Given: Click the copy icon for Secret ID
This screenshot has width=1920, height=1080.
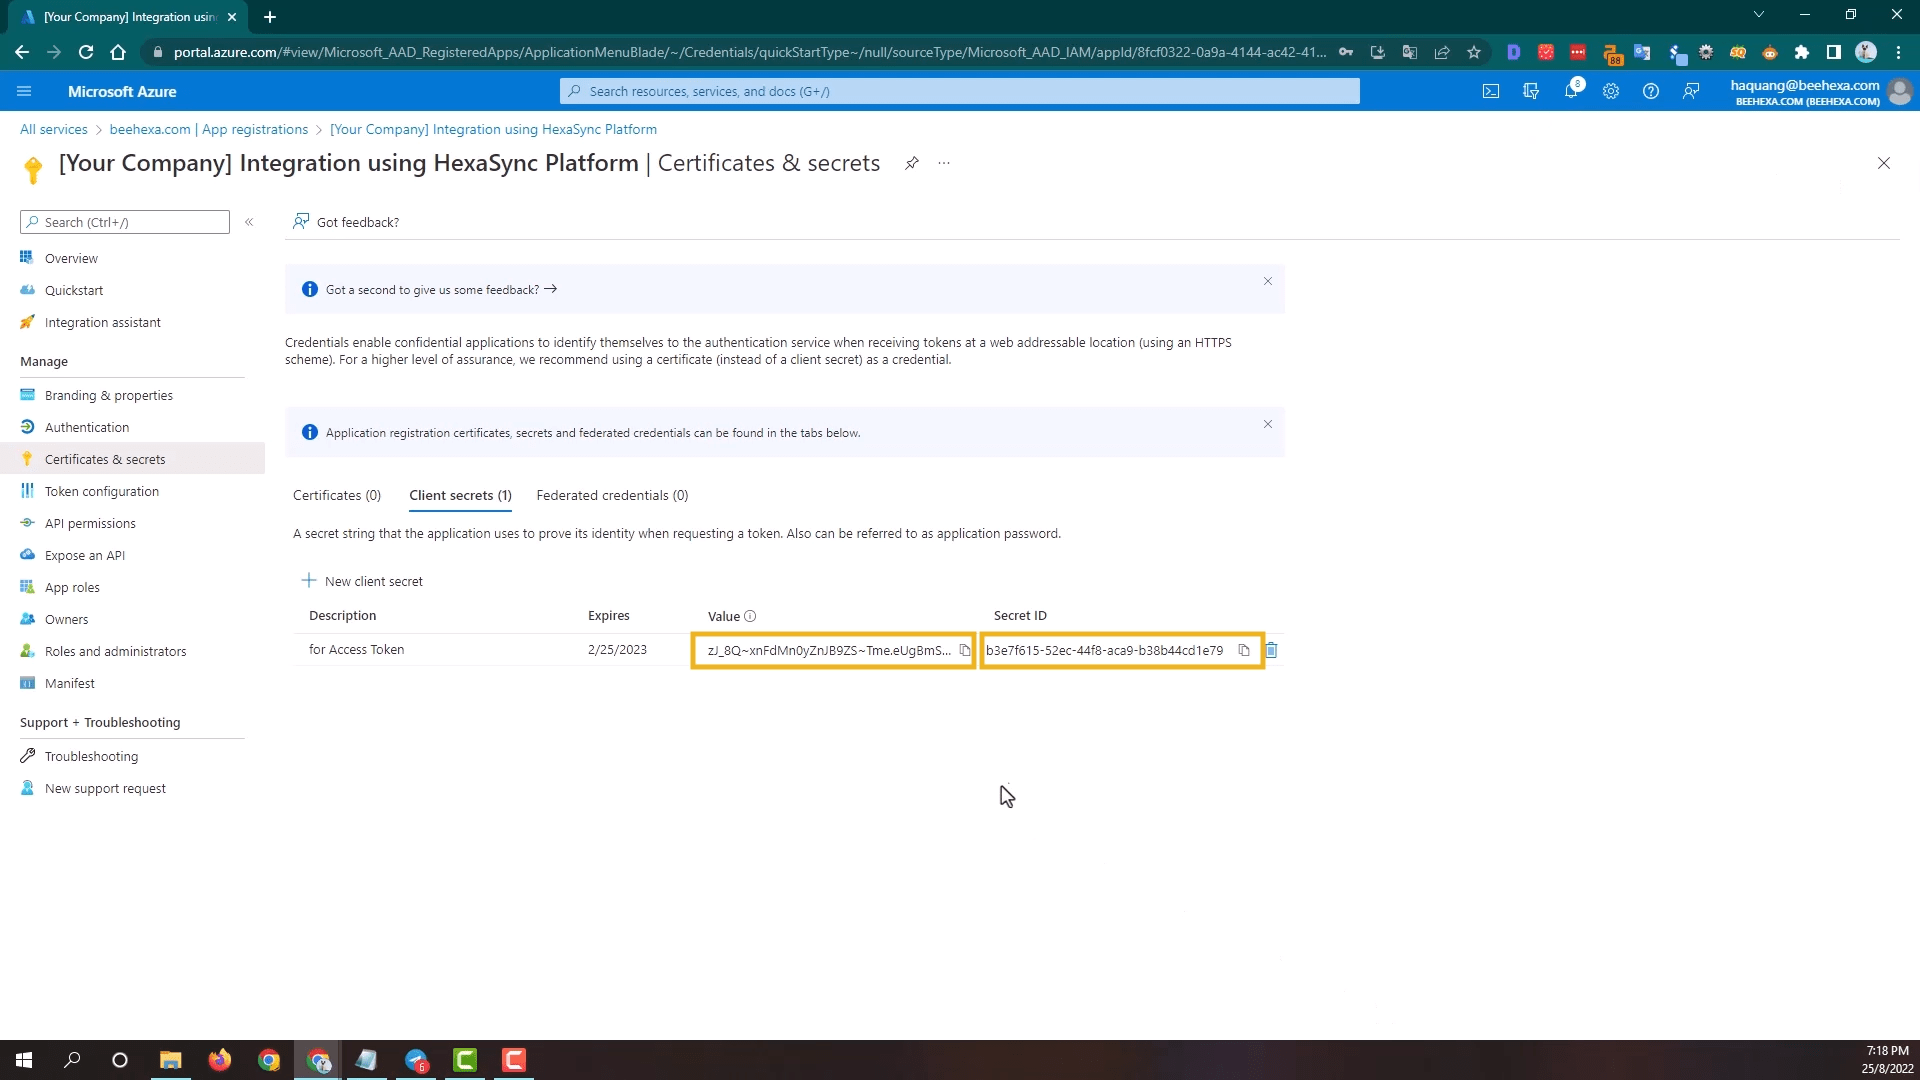Looking at the screenshot, I should pyautogui.click(x=1245, y=650).
